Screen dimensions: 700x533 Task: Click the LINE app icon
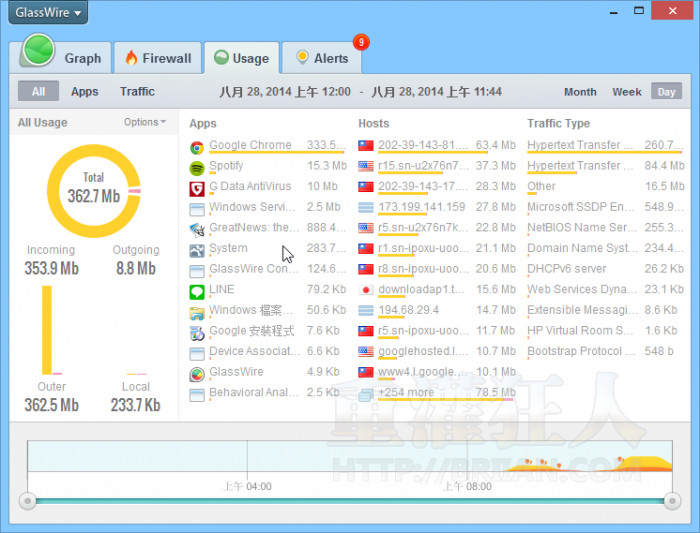[x=197, y=290]
